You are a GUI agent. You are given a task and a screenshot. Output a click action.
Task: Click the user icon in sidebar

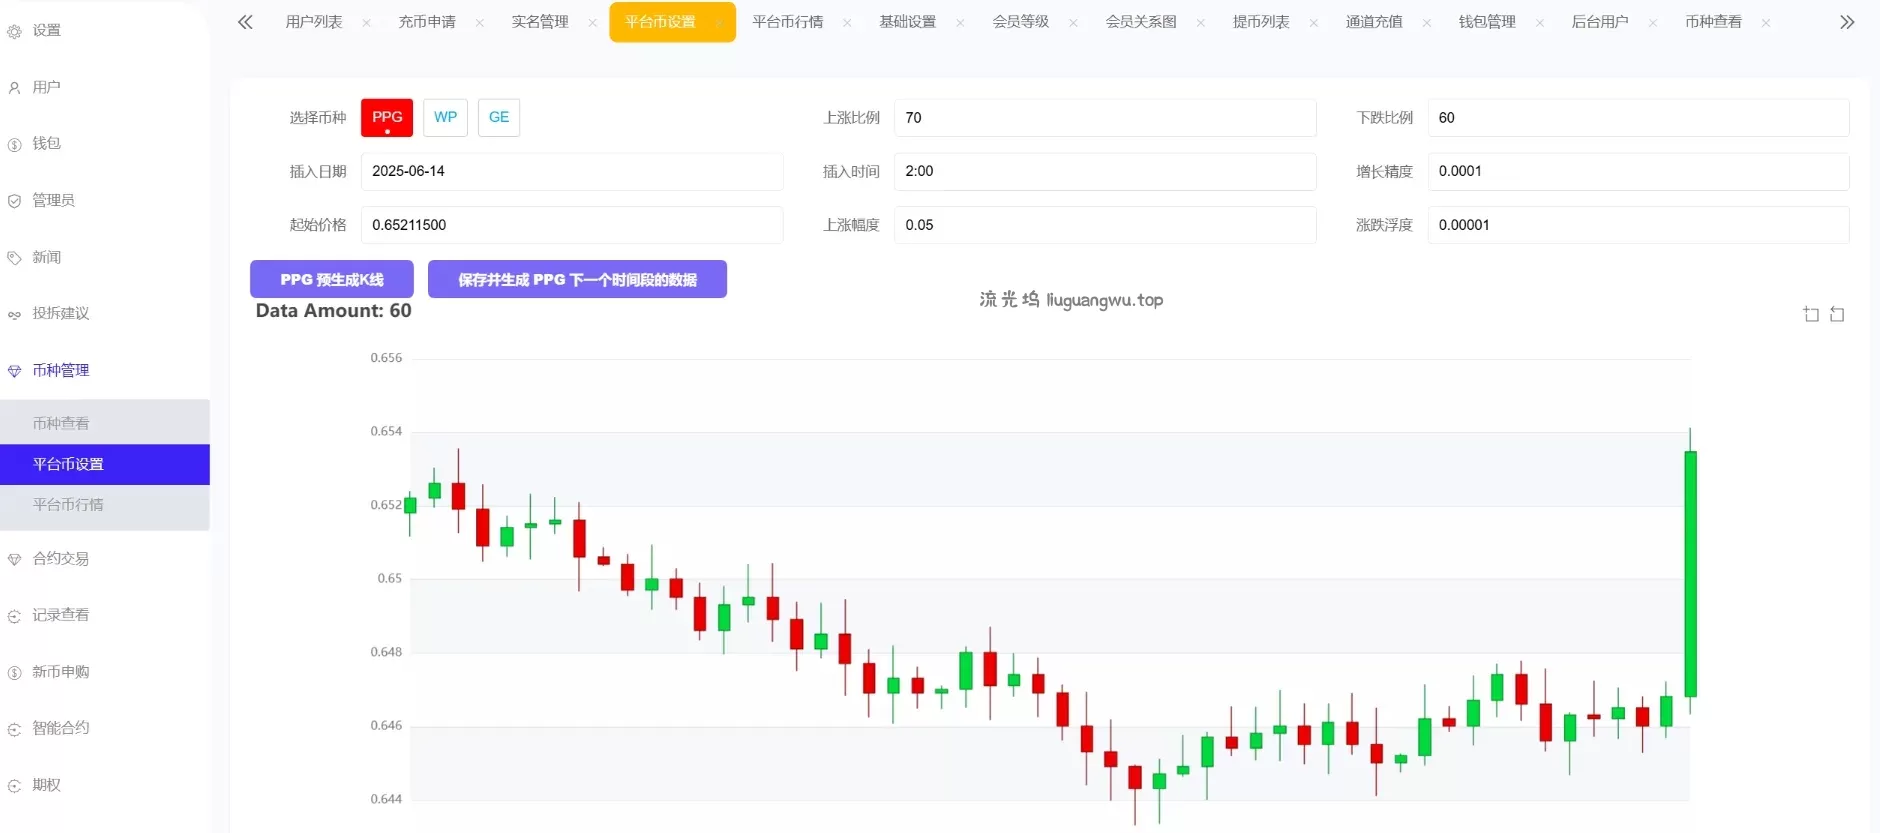(x=14, y=88)
